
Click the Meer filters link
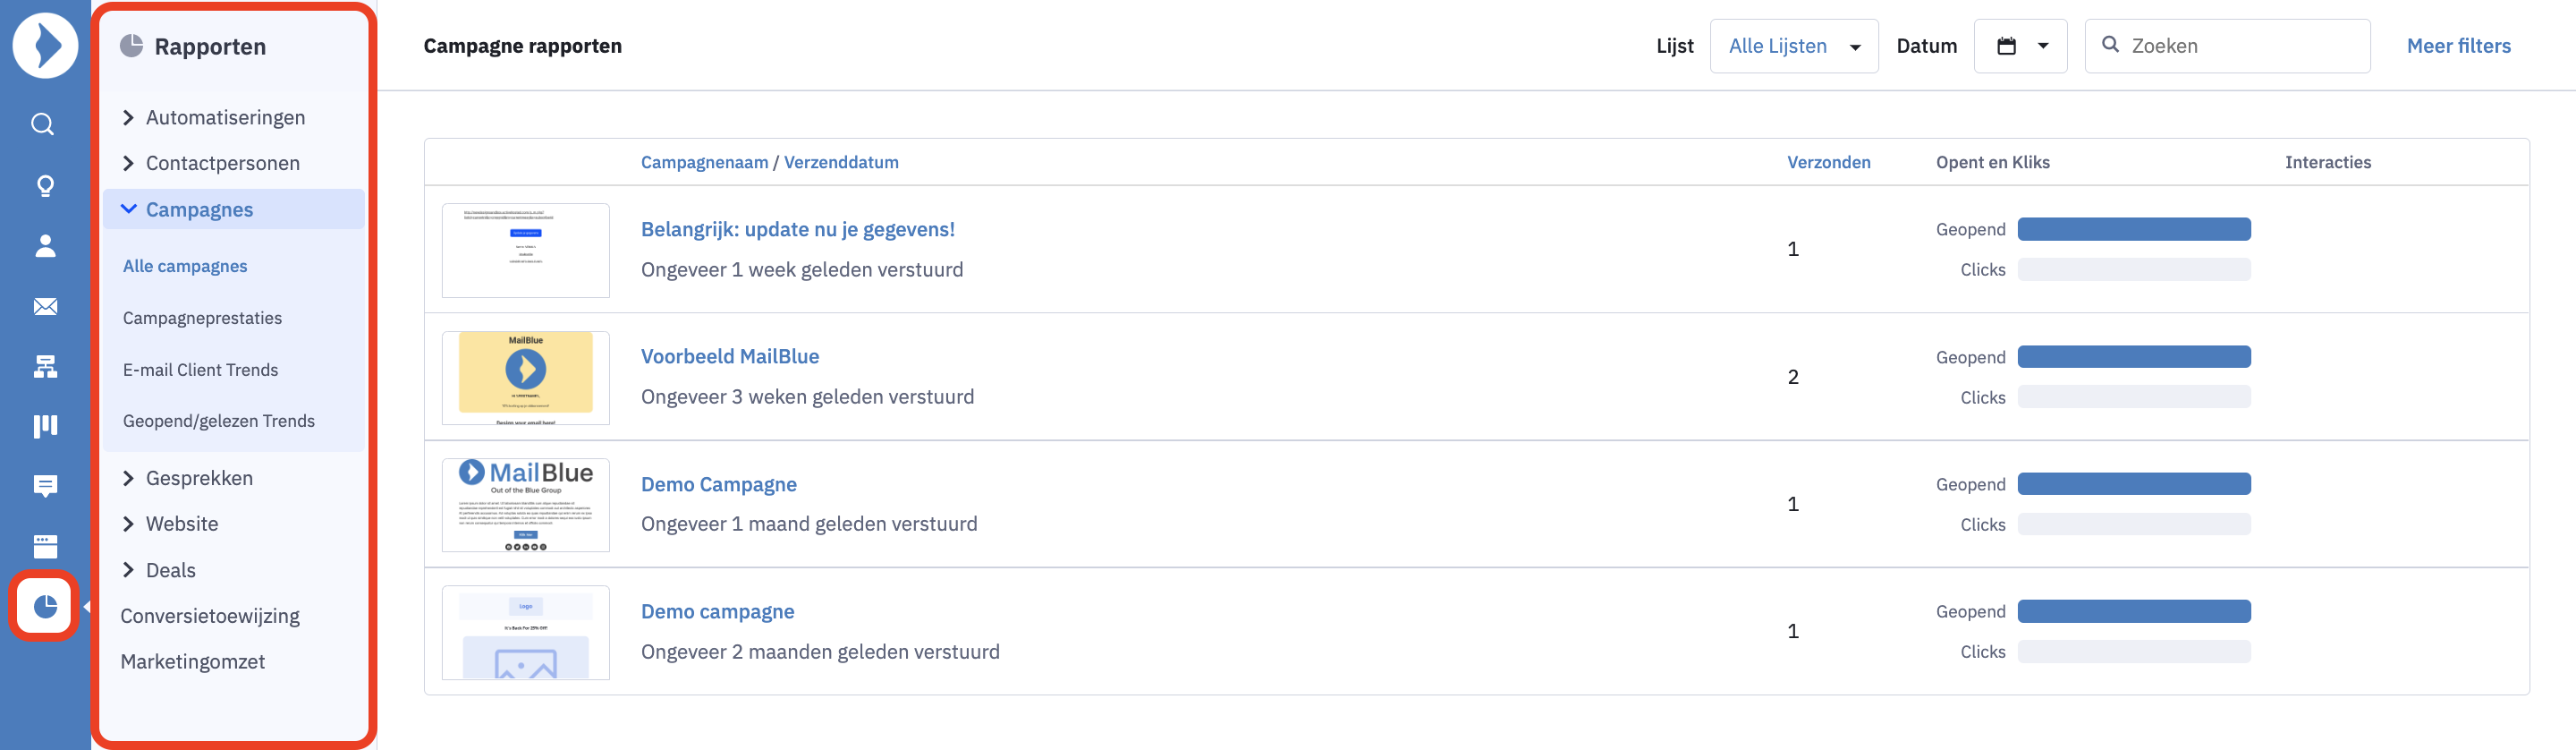coord(2458,46)
